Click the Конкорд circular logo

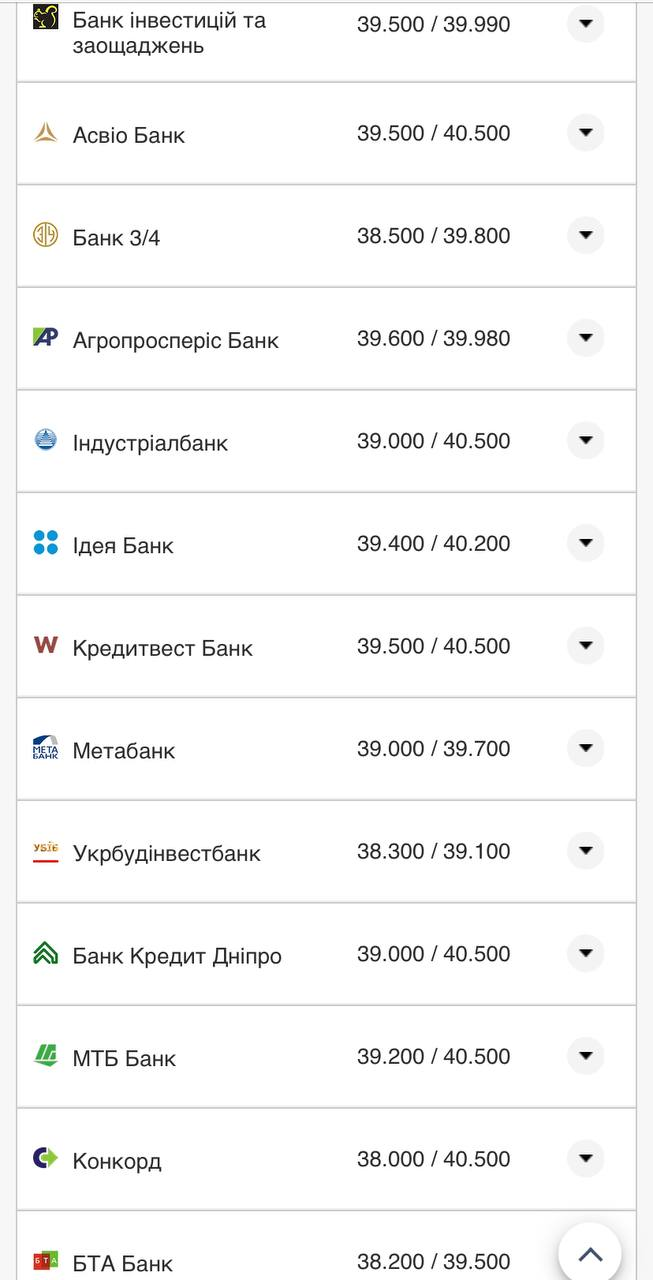[x=43, y=1157]
